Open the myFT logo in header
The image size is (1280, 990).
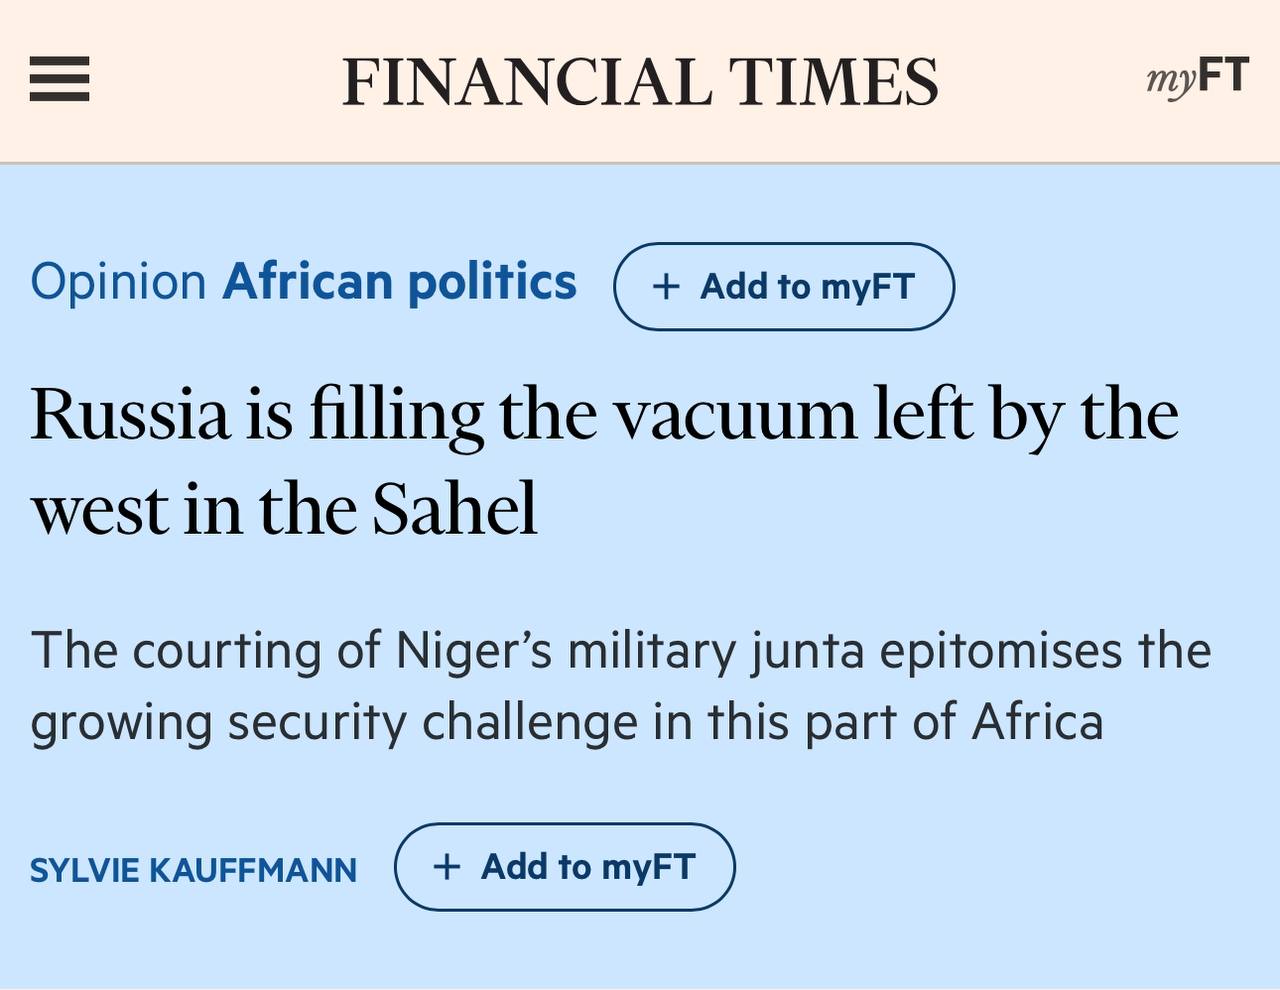1197,77
